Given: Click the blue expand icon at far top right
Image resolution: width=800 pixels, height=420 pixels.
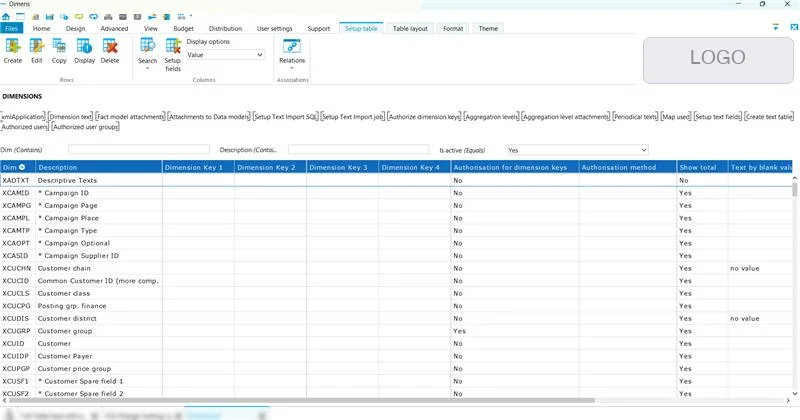Looking at the screenshot, I should pyautogui.click(x=794, y=27).
